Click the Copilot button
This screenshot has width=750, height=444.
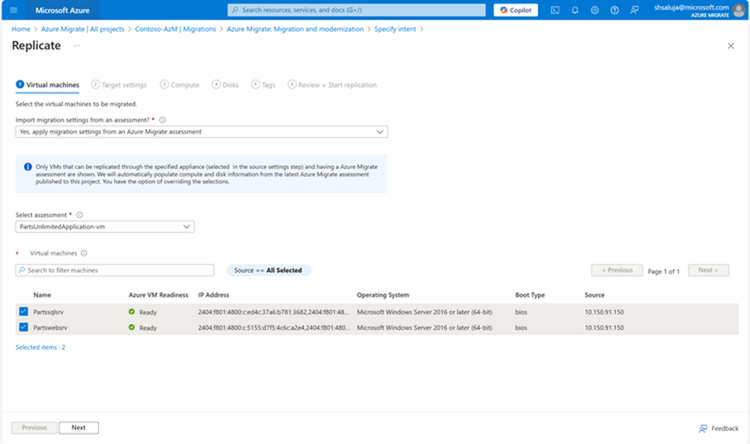pyautogui.click(x=516, y=10)
